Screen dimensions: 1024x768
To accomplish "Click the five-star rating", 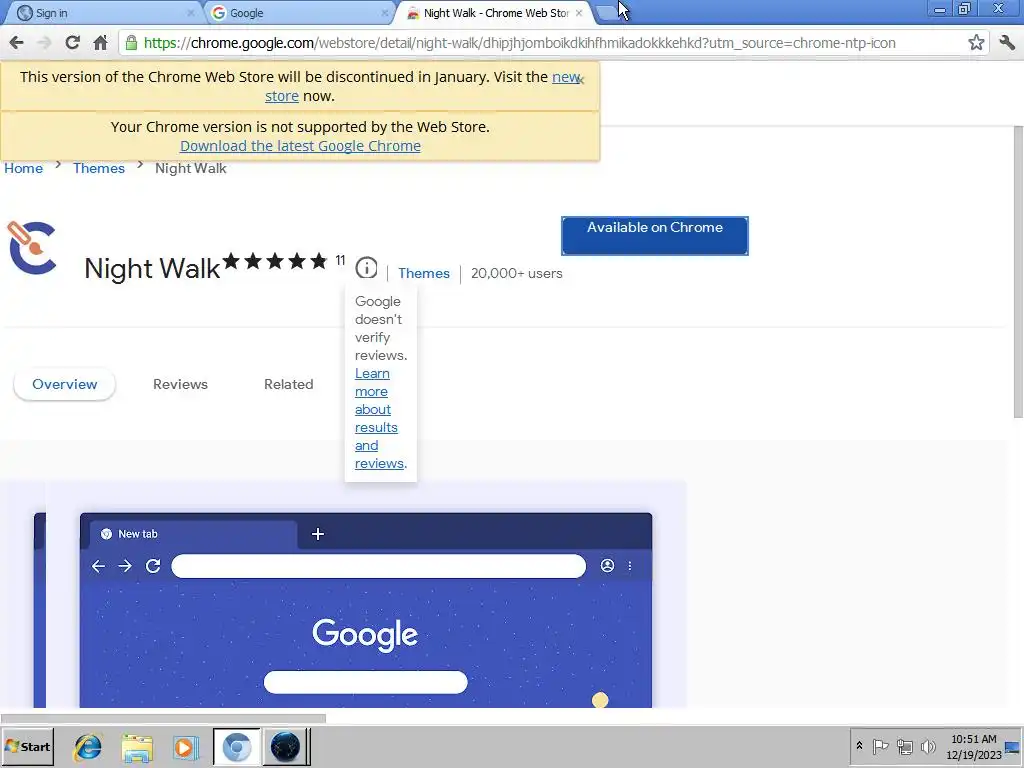I will point(275,261).
